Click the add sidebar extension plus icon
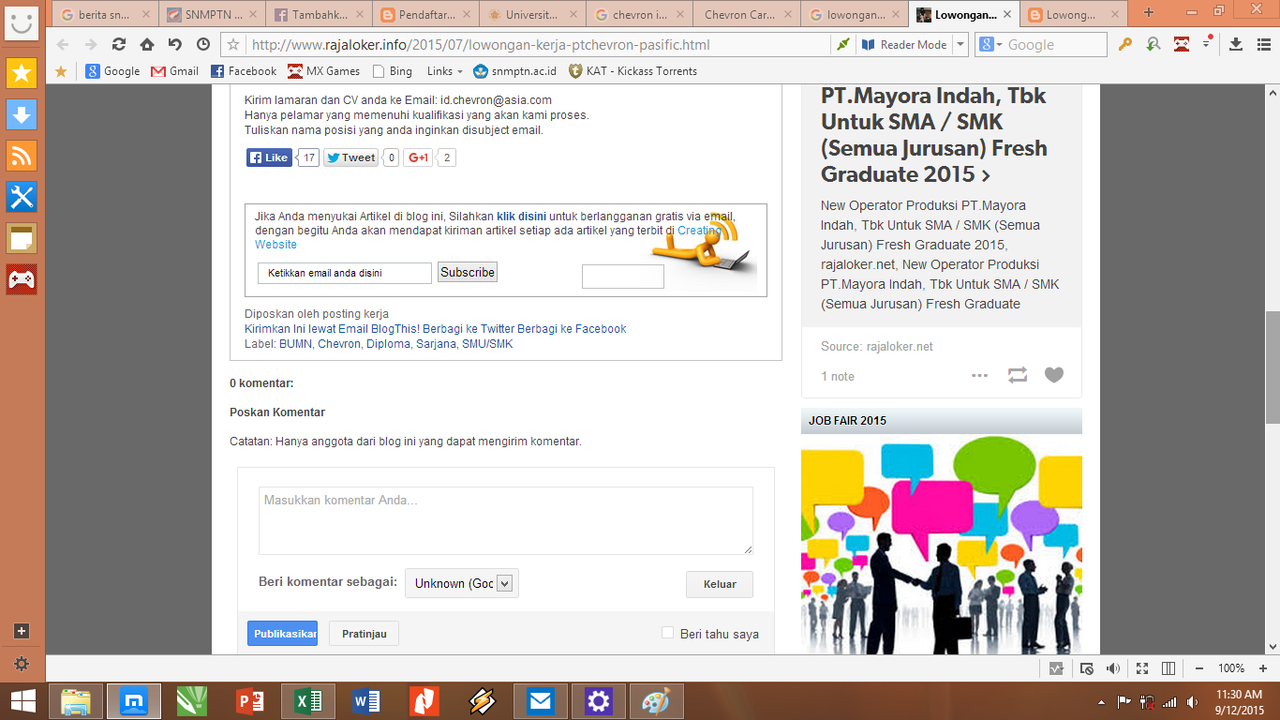Screen dimensions: 1280x720 22,631
